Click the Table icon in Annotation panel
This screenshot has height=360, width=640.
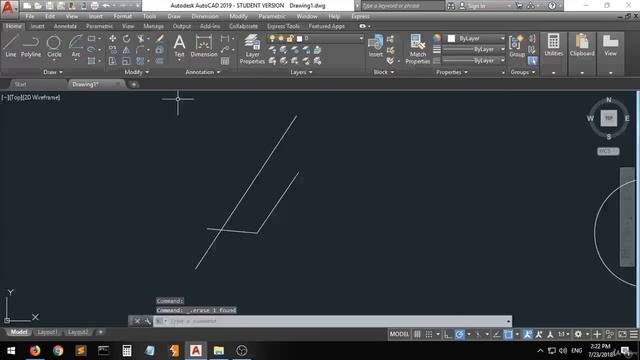[x=225, y=61]
